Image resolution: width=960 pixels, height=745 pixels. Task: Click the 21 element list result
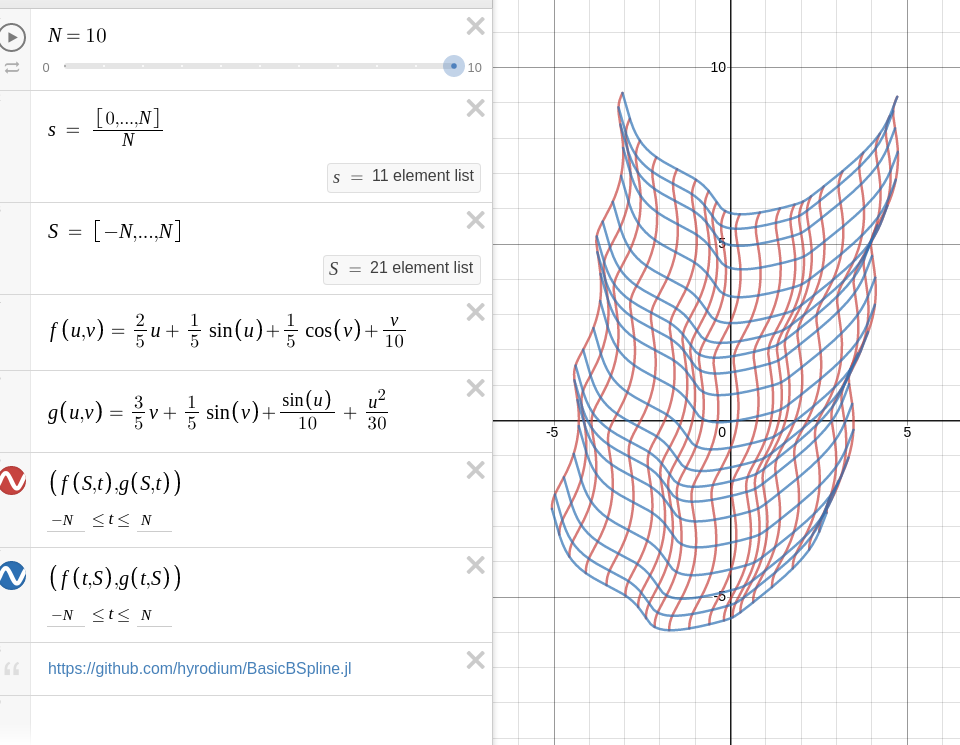tap(402, 269)
